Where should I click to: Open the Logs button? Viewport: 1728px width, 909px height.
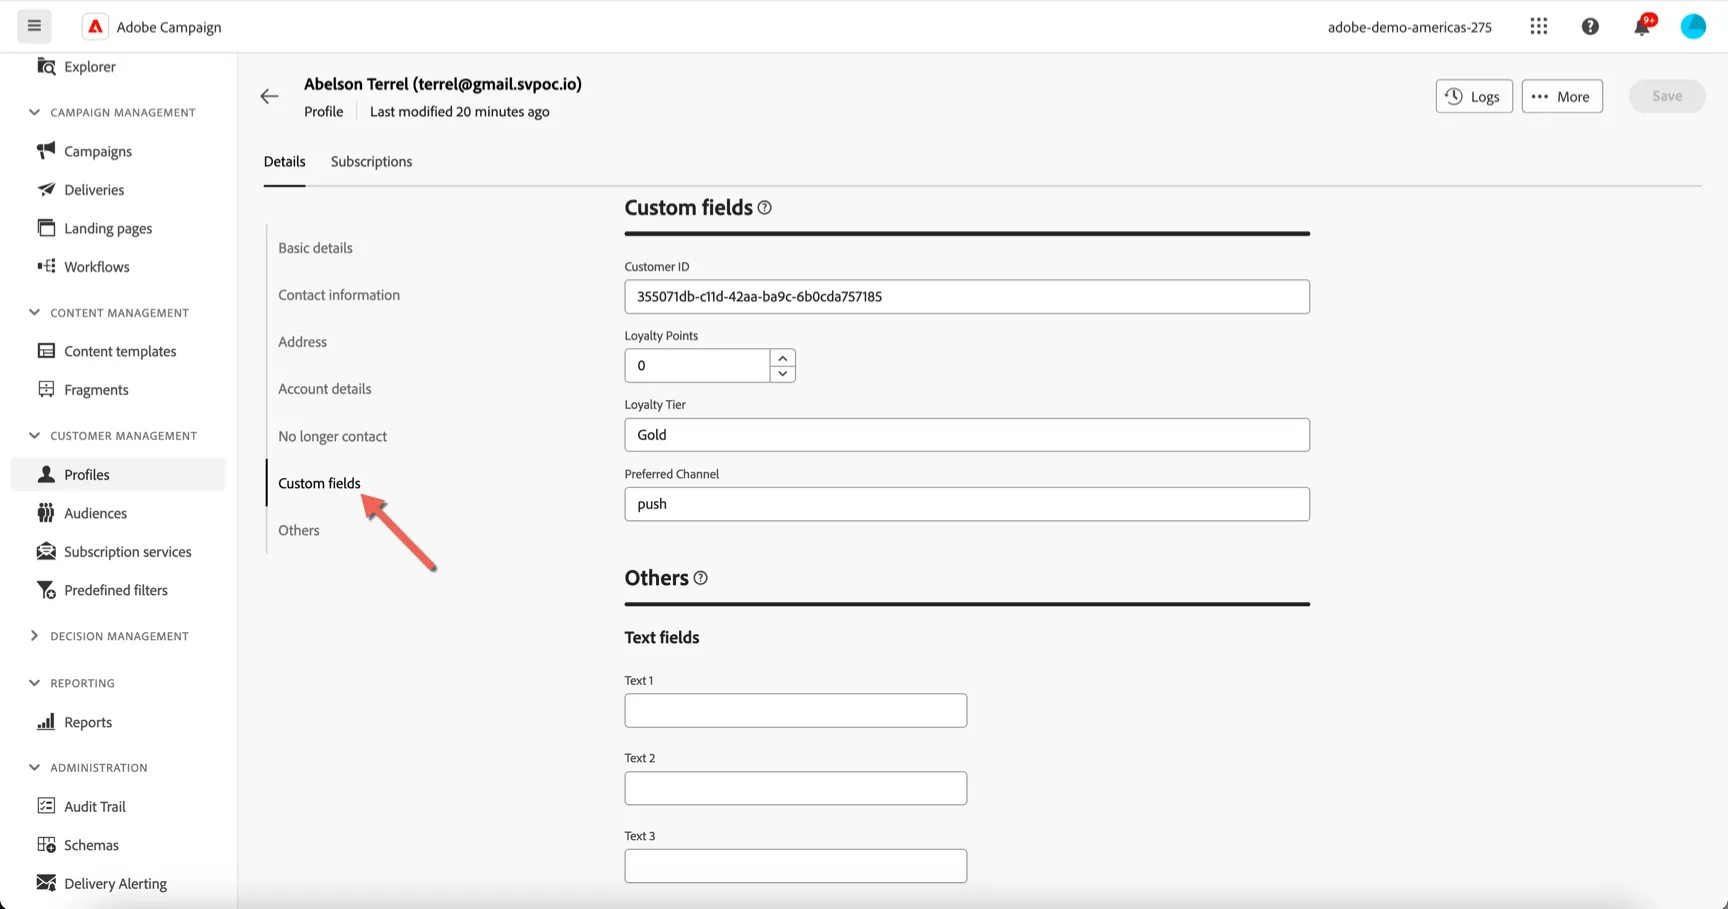pos(1474,96)
